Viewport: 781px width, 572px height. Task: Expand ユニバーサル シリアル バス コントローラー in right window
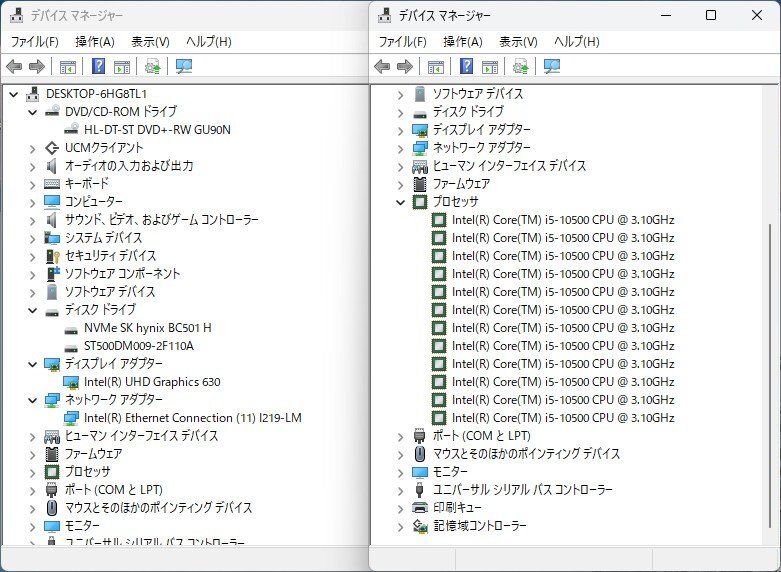[400, 490]
